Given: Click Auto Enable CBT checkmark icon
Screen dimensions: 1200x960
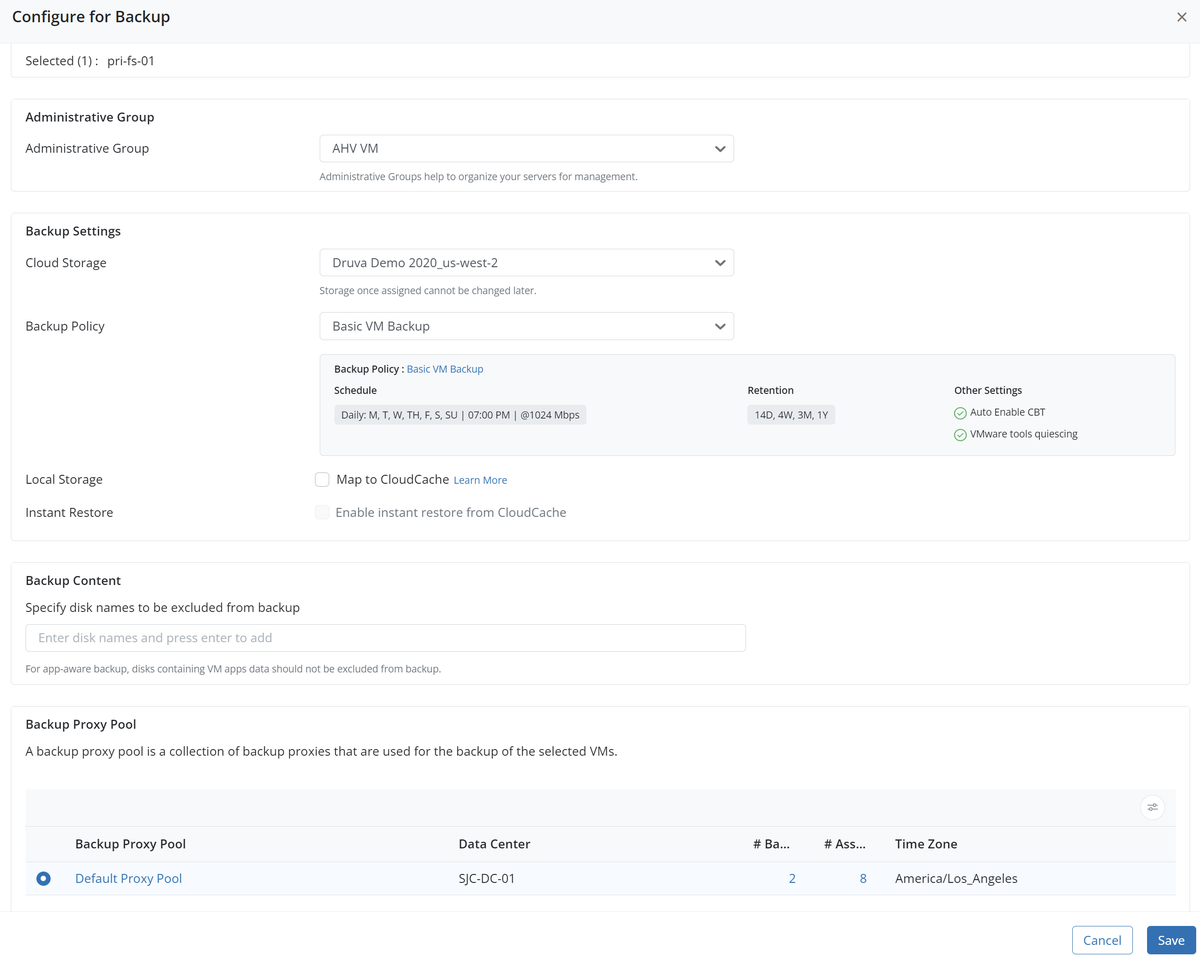Looking at the screenshot, I should [960, 413].
